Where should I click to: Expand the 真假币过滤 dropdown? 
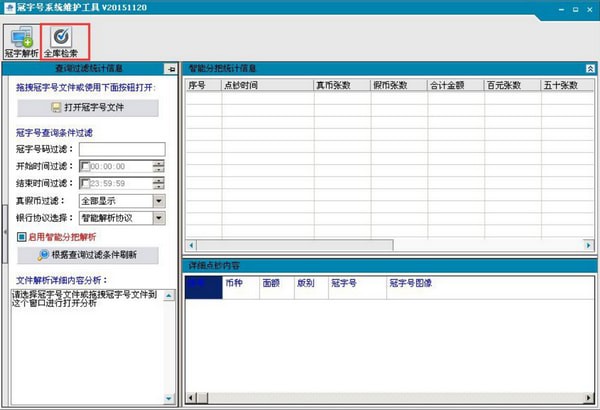(158, 200)
